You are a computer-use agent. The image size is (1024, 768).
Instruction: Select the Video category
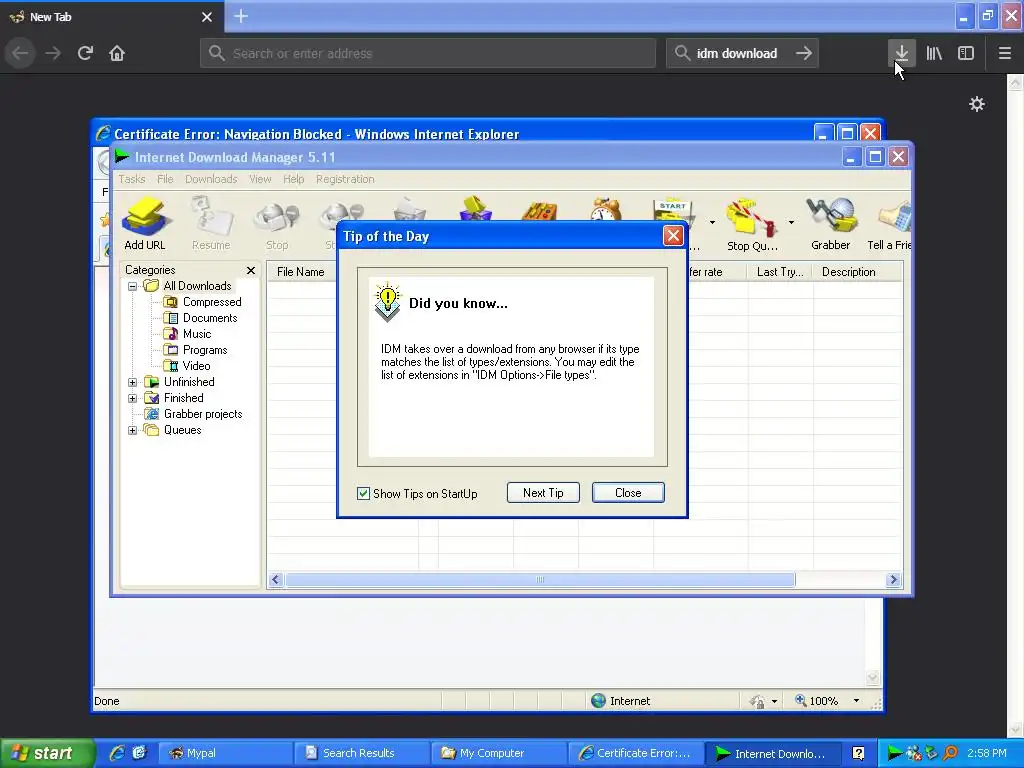click(x=196, y=366)
